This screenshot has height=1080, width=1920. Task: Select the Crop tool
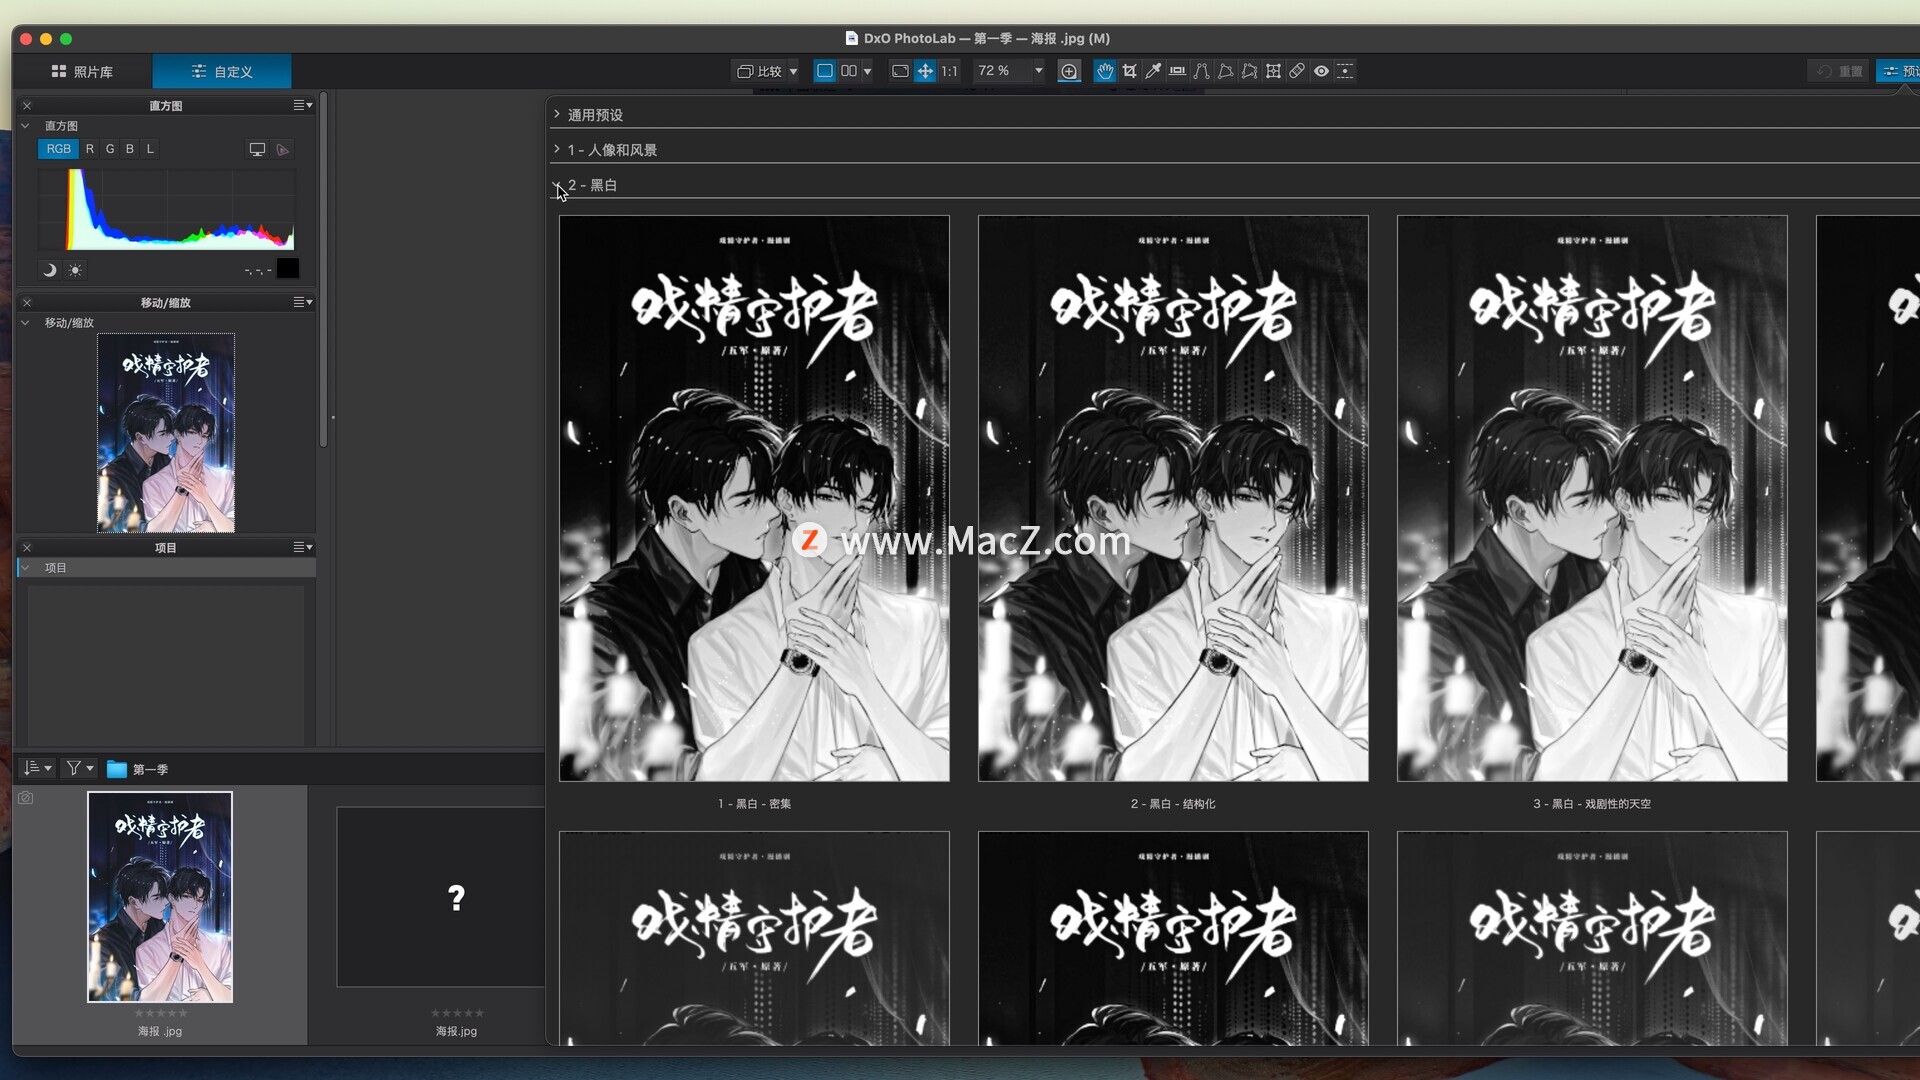(1129, 71)
